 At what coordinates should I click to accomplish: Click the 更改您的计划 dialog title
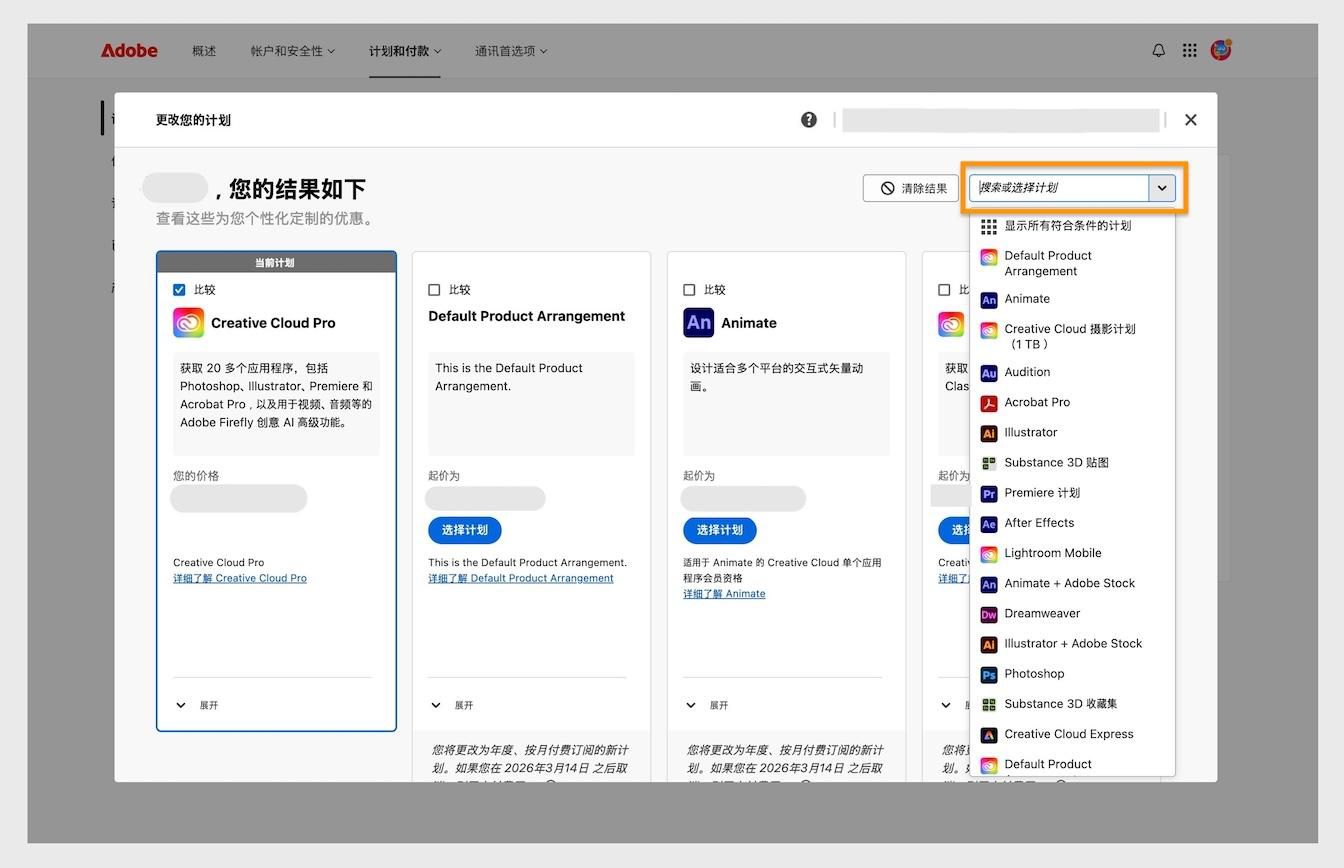coord(193,120)
